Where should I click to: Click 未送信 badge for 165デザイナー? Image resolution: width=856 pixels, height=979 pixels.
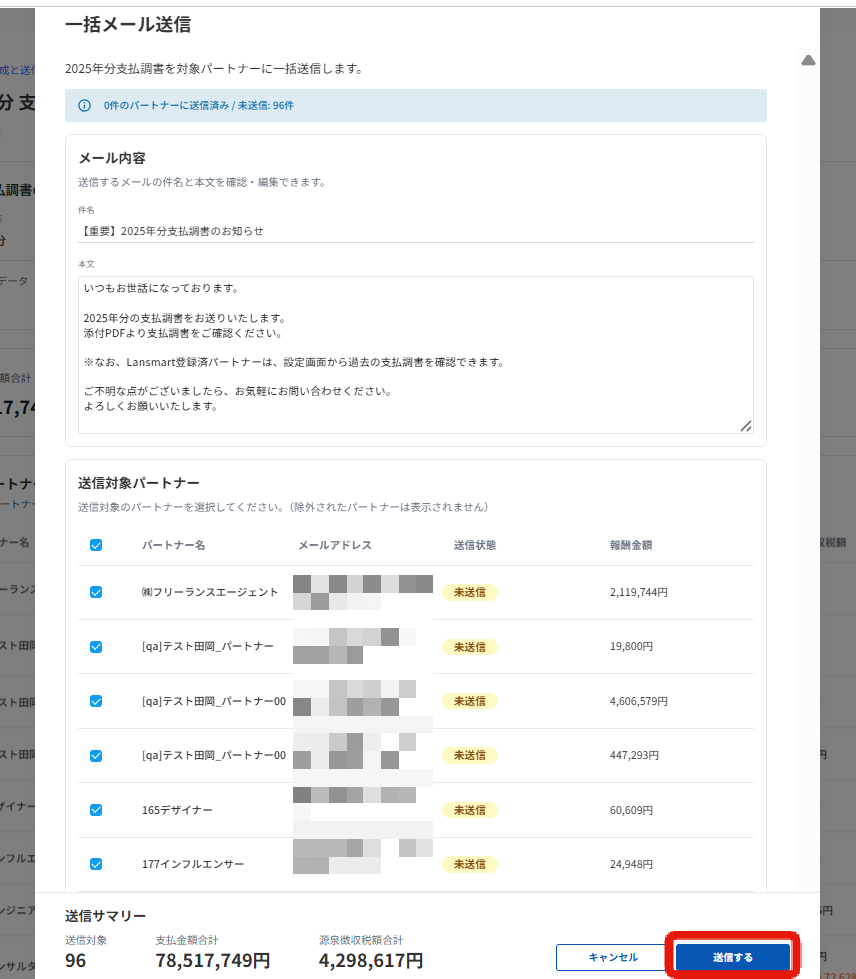pyautogui.click(x=470, y=810)
